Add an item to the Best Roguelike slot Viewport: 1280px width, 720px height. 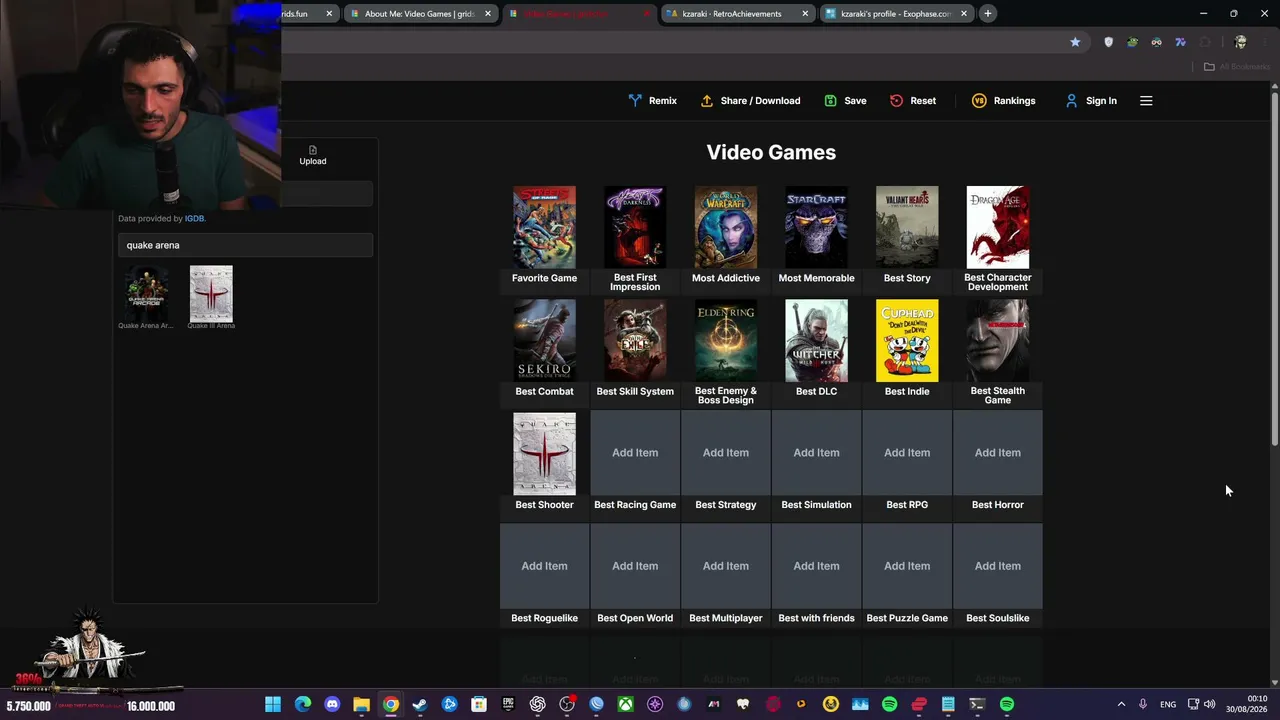pyautogui.click(x=544, y=566)
